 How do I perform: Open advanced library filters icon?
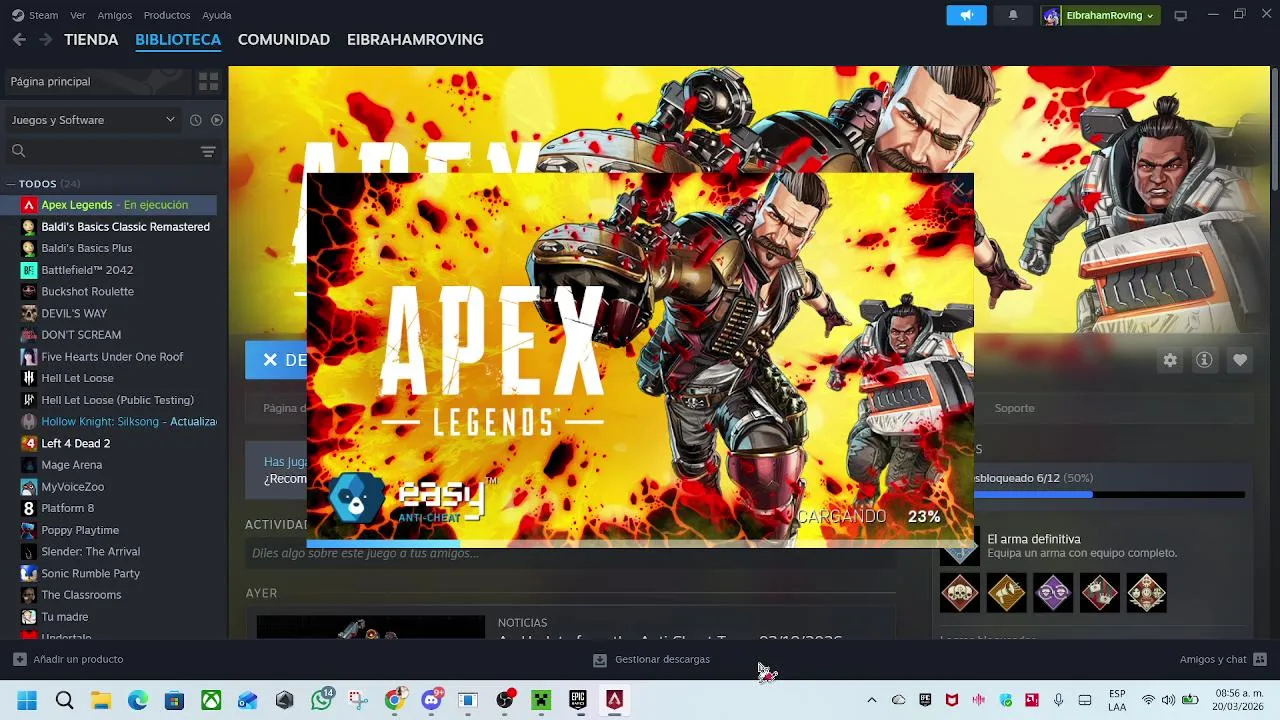click(208, 151)
